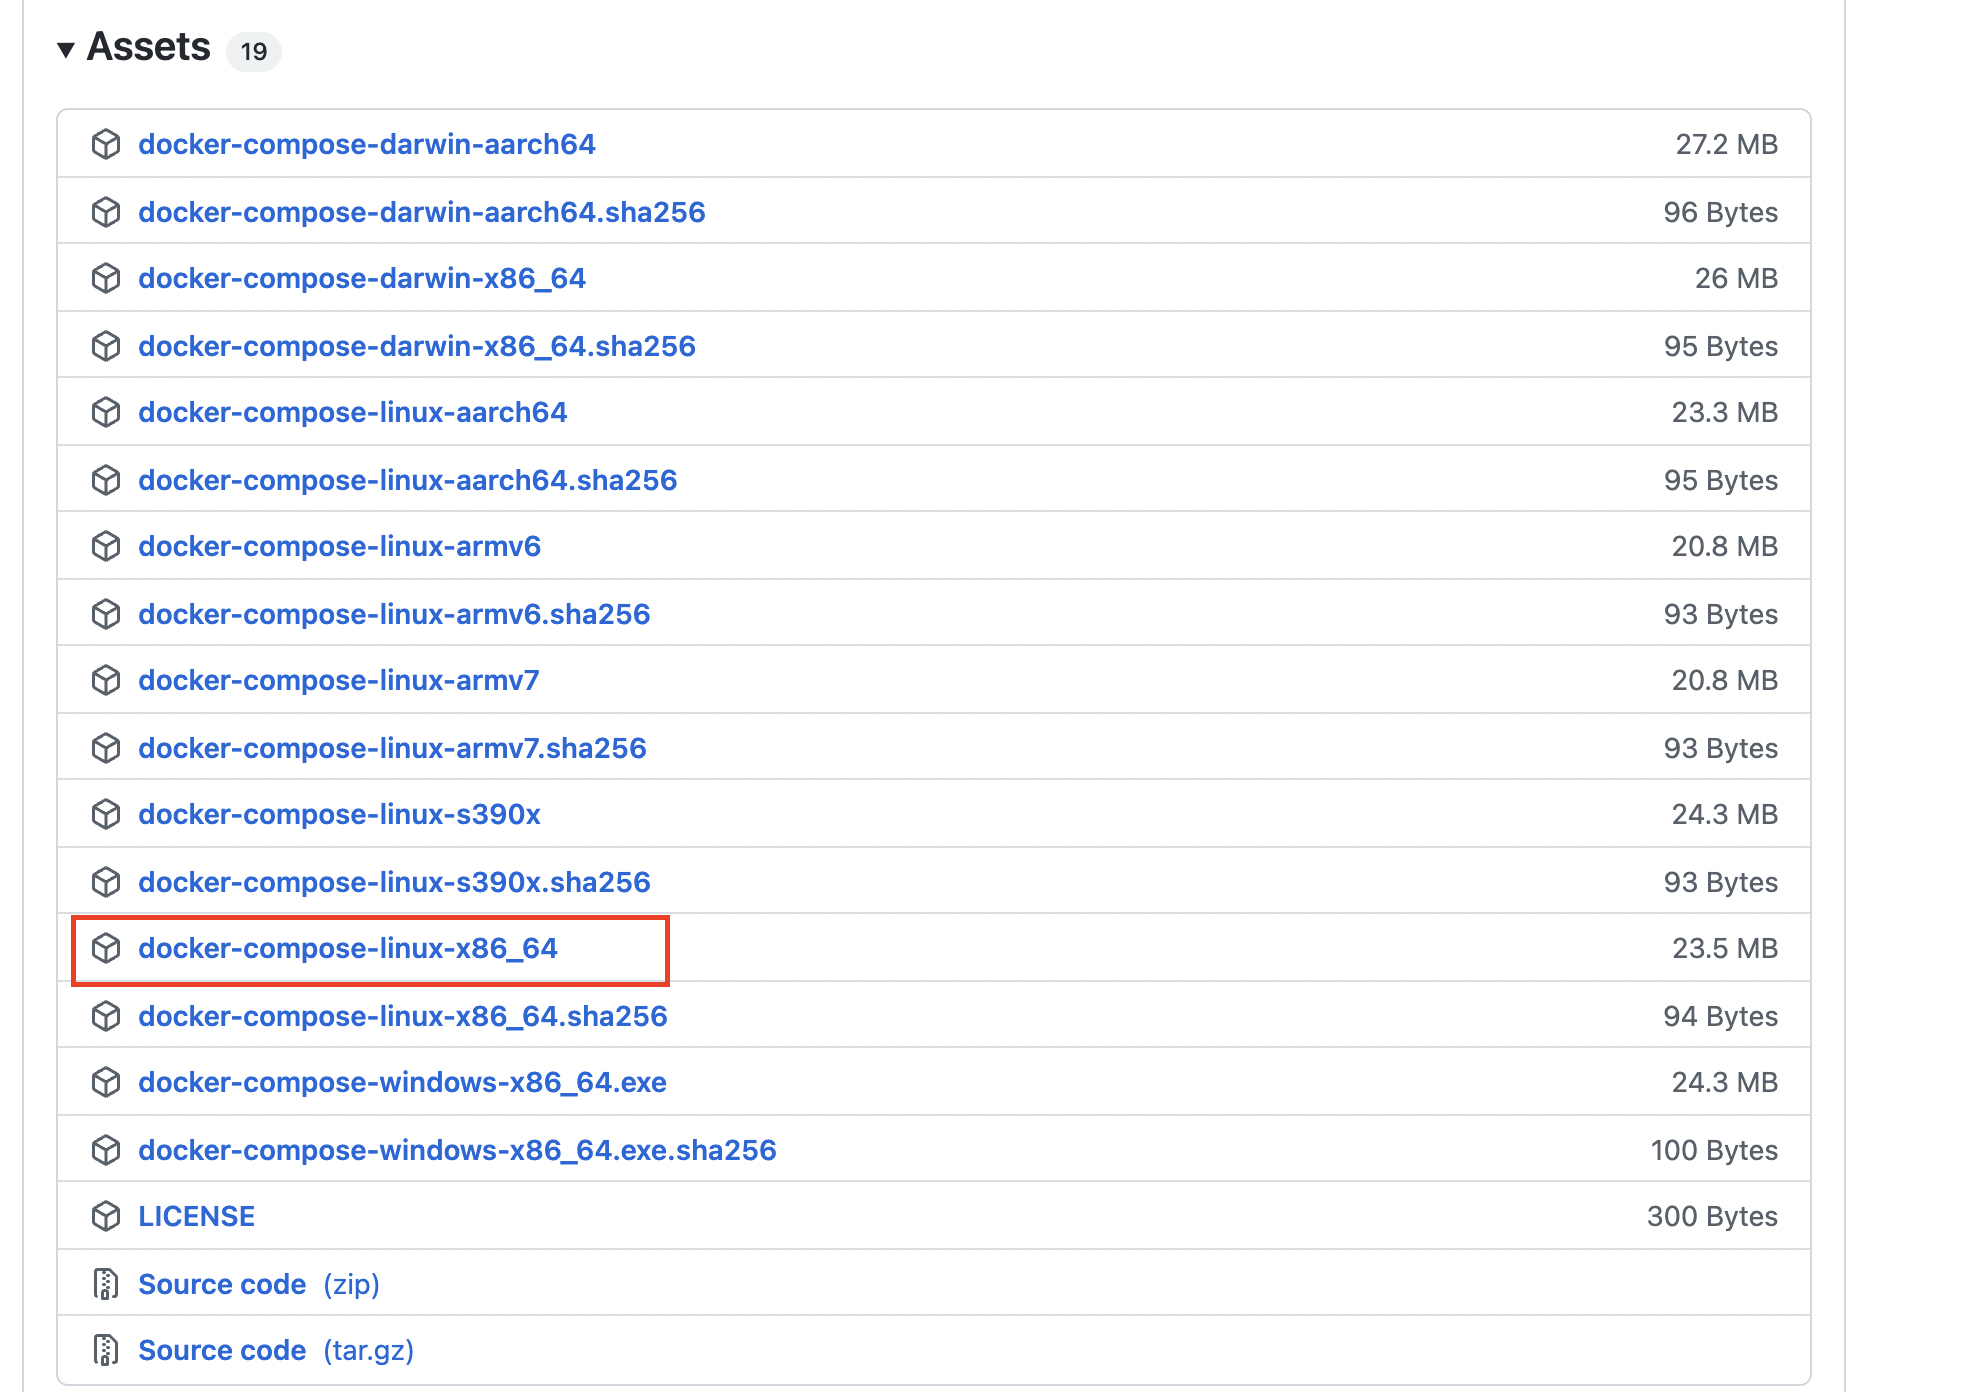Click zip file icon for Source code (zip)
Viewport: 1962px width, 1392px height.
pyautogui.click(x=106, y=1284)
